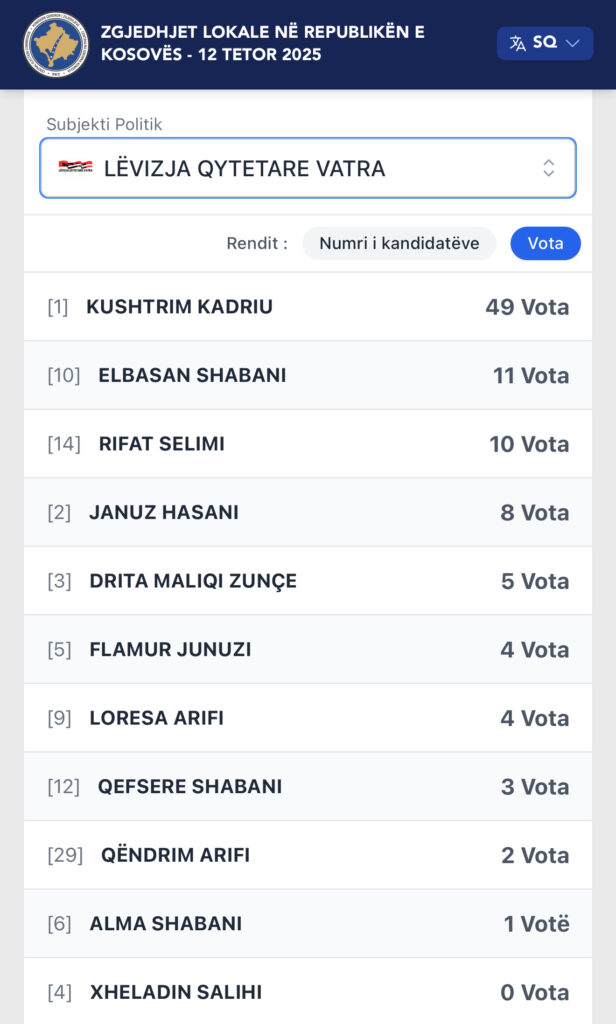Click the election commission emblem logo
Viewport: 616px width, 1024px height.
pos(56,44)
